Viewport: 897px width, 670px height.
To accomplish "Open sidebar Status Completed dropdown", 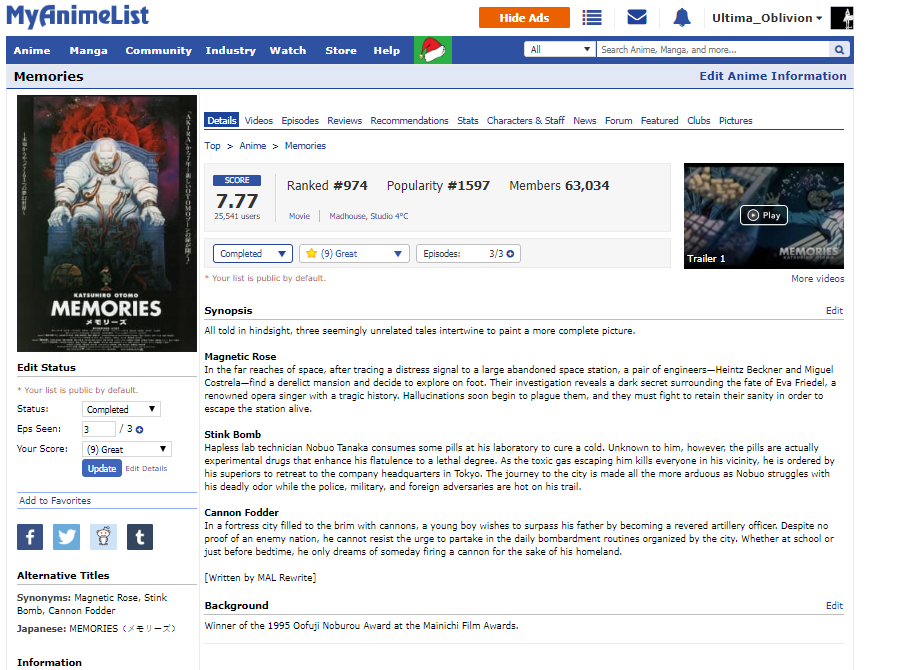I will tap(121, 409).
